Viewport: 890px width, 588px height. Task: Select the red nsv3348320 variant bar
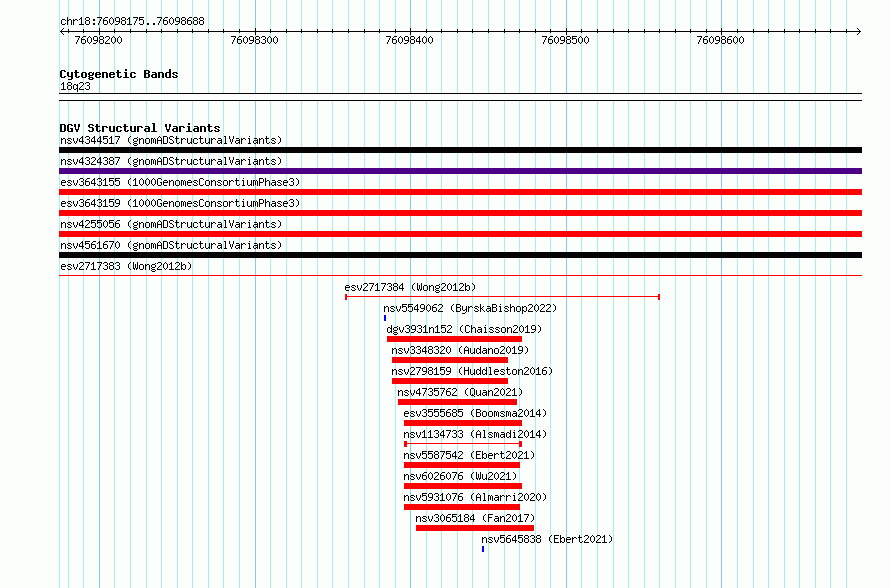click(450, 360)
